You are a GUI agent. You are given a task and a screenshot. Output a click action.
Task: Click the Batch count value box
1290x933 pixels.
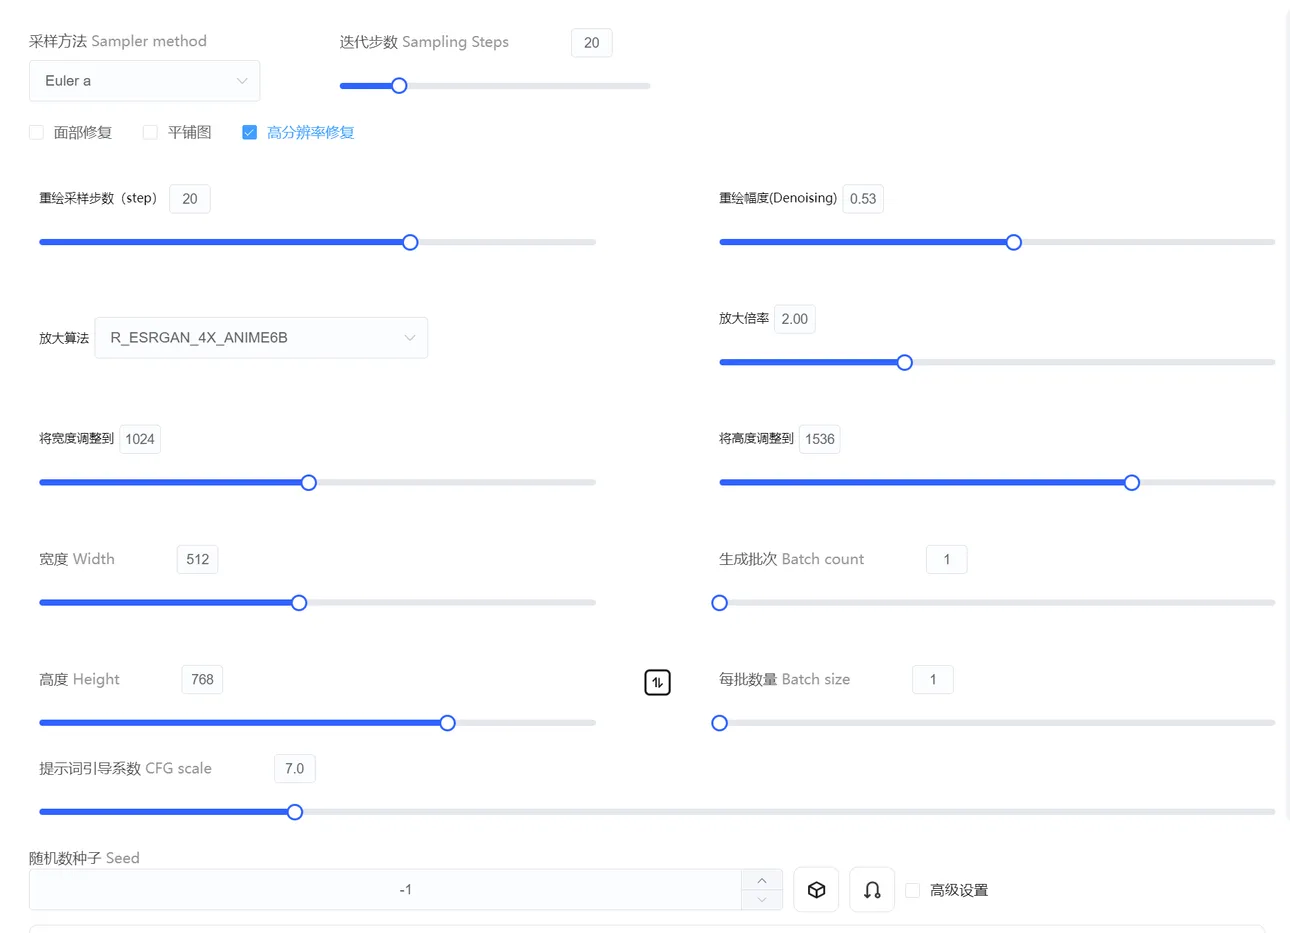click(x=946, y=559)
